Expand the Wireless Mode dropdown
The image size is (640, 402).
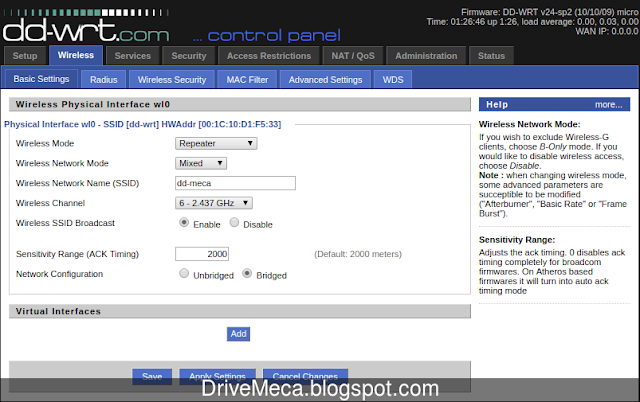point(216,144)
